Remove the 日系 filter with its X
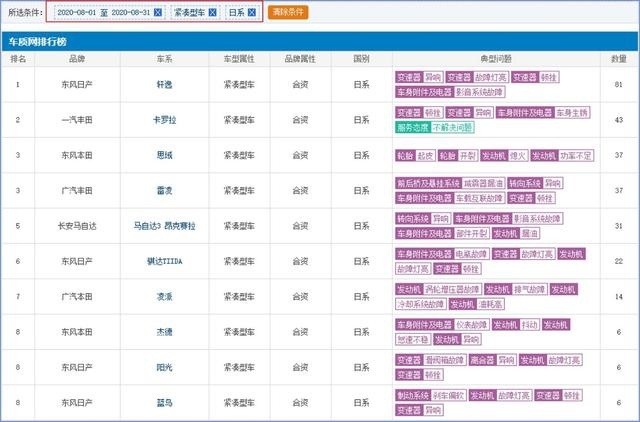The image size is (640, 422). pyautogui.click(x=252, y=12)
